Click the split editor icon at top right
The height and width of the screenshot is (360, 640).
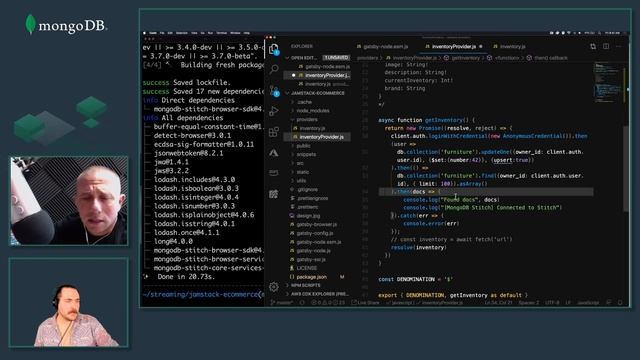(606, 47)
